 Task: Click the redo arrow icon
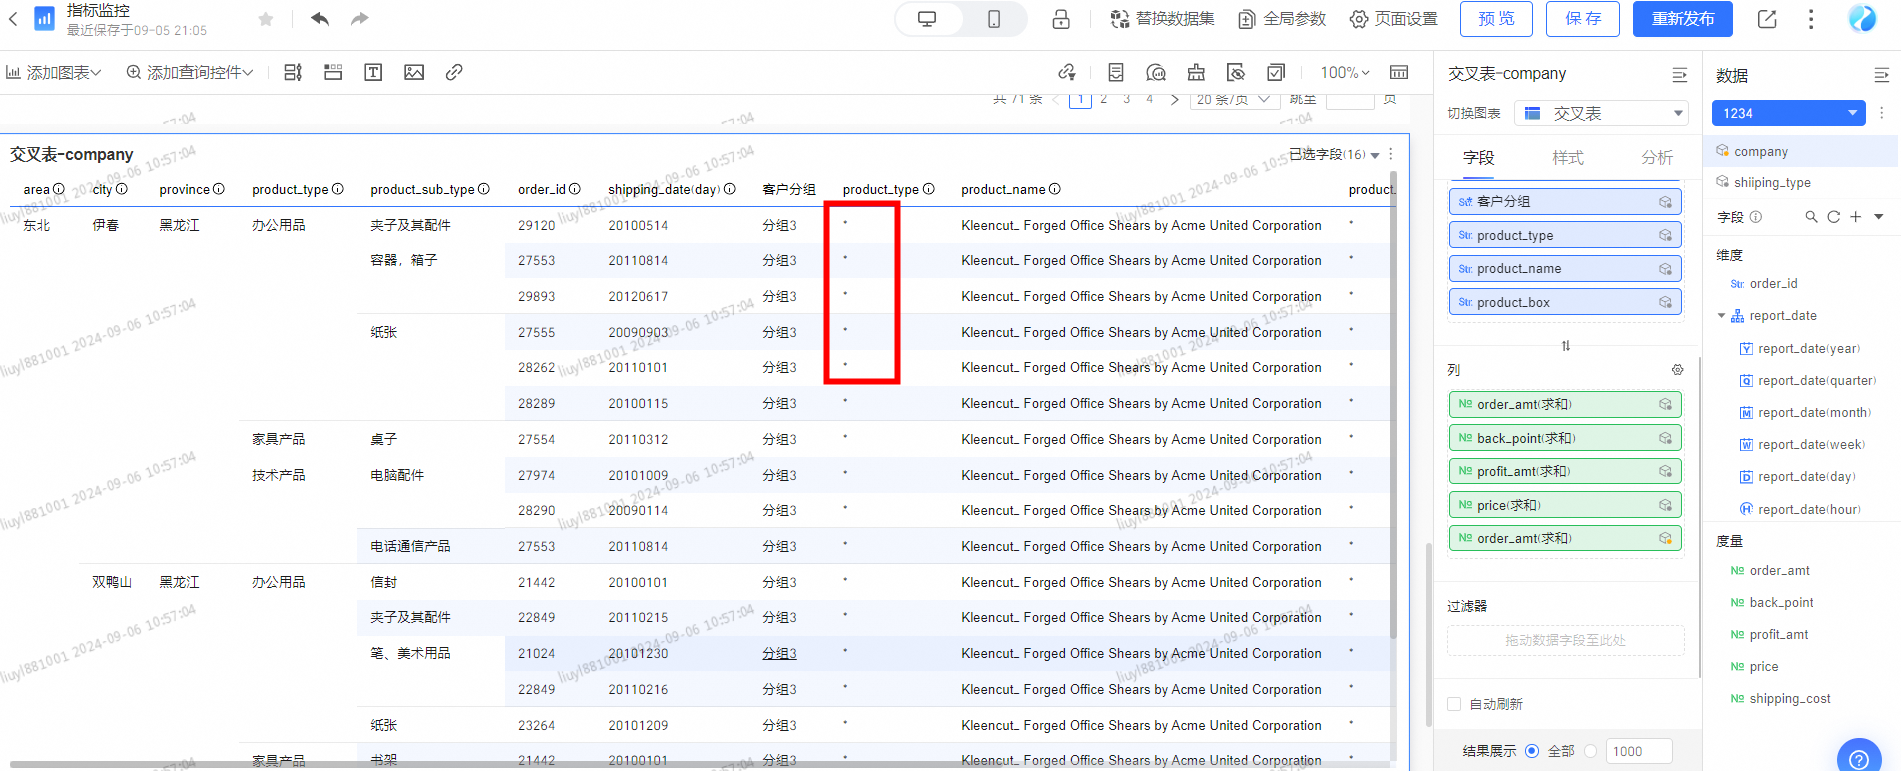360,19
